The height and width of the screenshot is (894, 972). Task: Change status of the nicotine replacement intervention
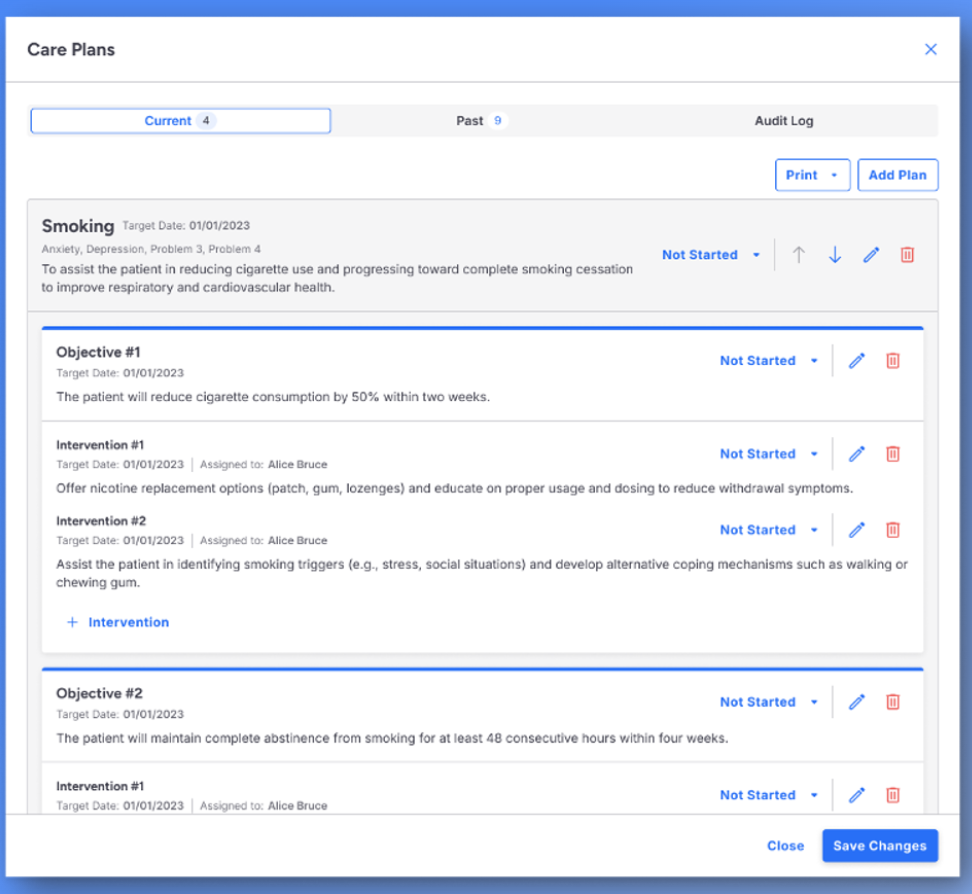[769, 454]
